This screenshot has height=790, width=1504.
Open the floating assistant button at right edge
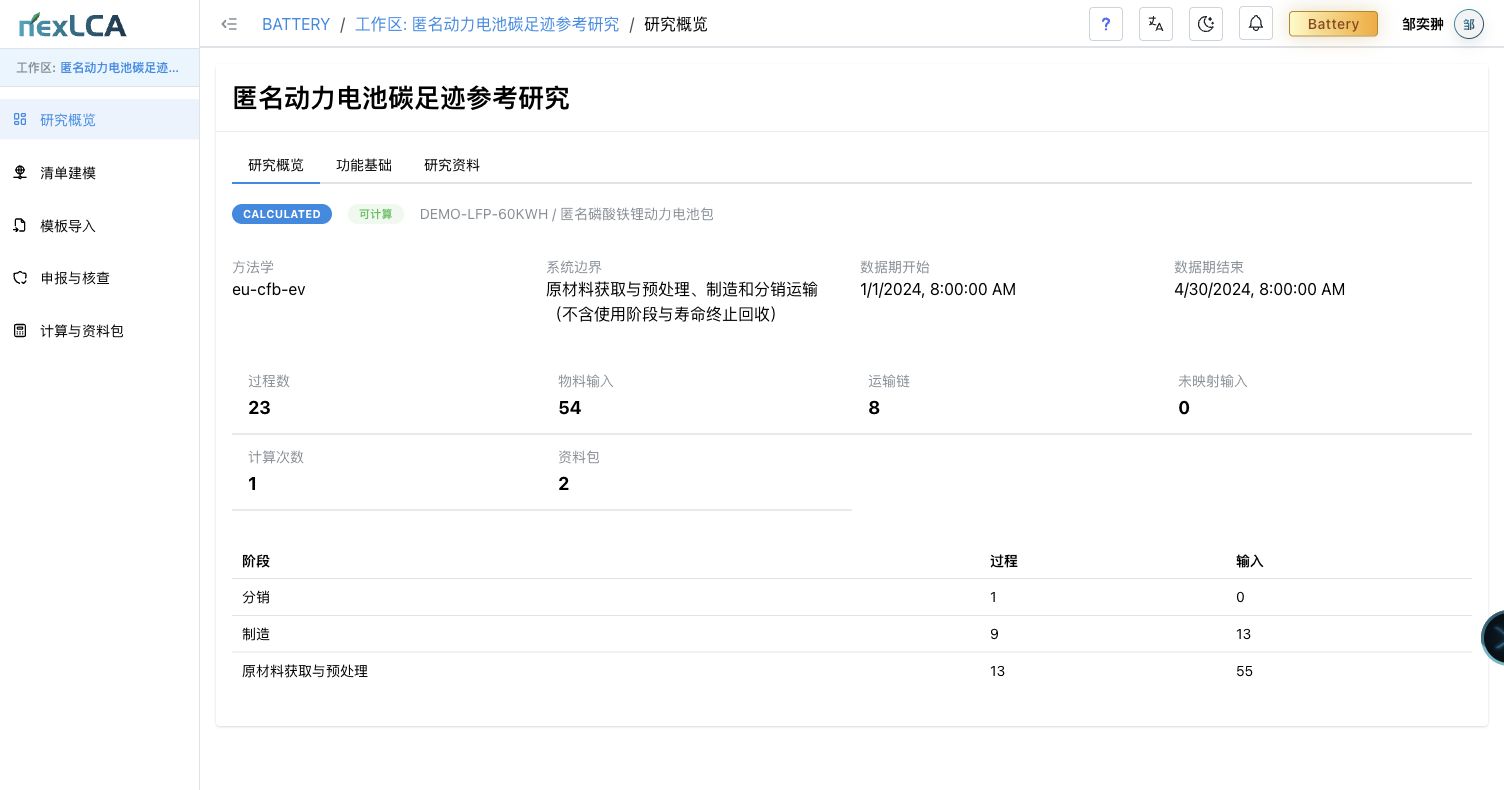click(x=1493, y=637)
